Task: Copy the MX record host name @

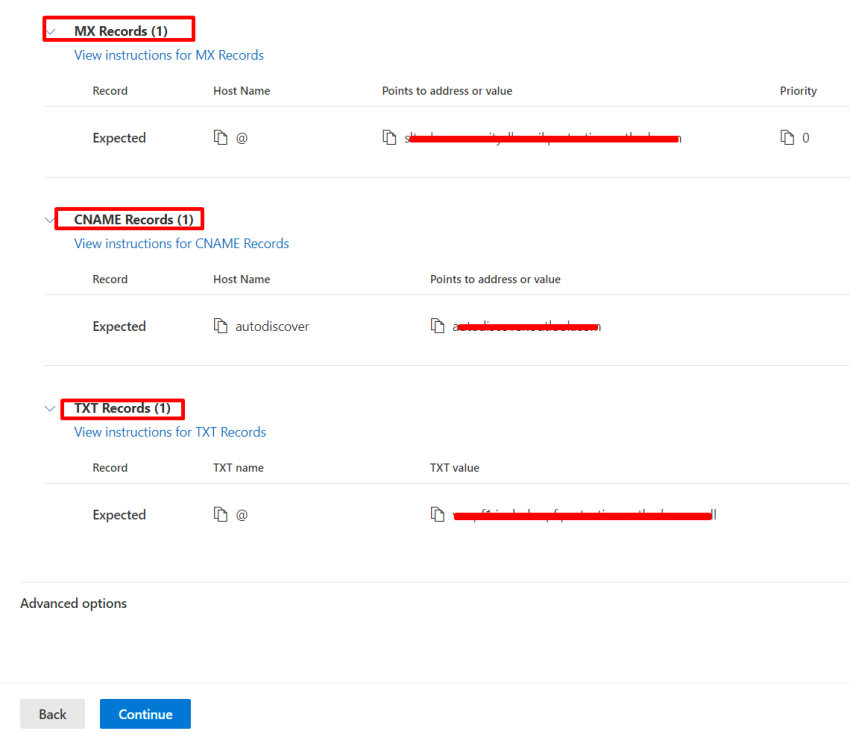Action: 221,137
